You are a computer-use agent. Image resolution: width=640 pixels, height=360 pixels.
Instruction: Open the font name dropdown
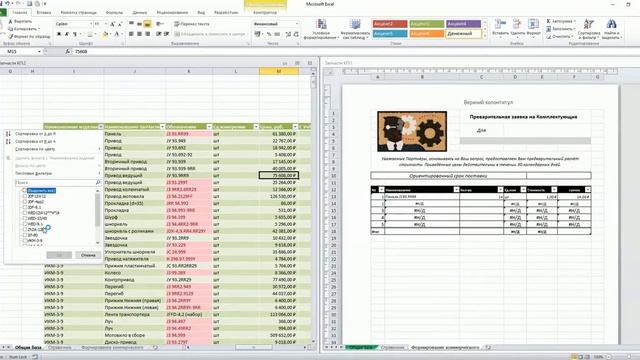(91, 24)
